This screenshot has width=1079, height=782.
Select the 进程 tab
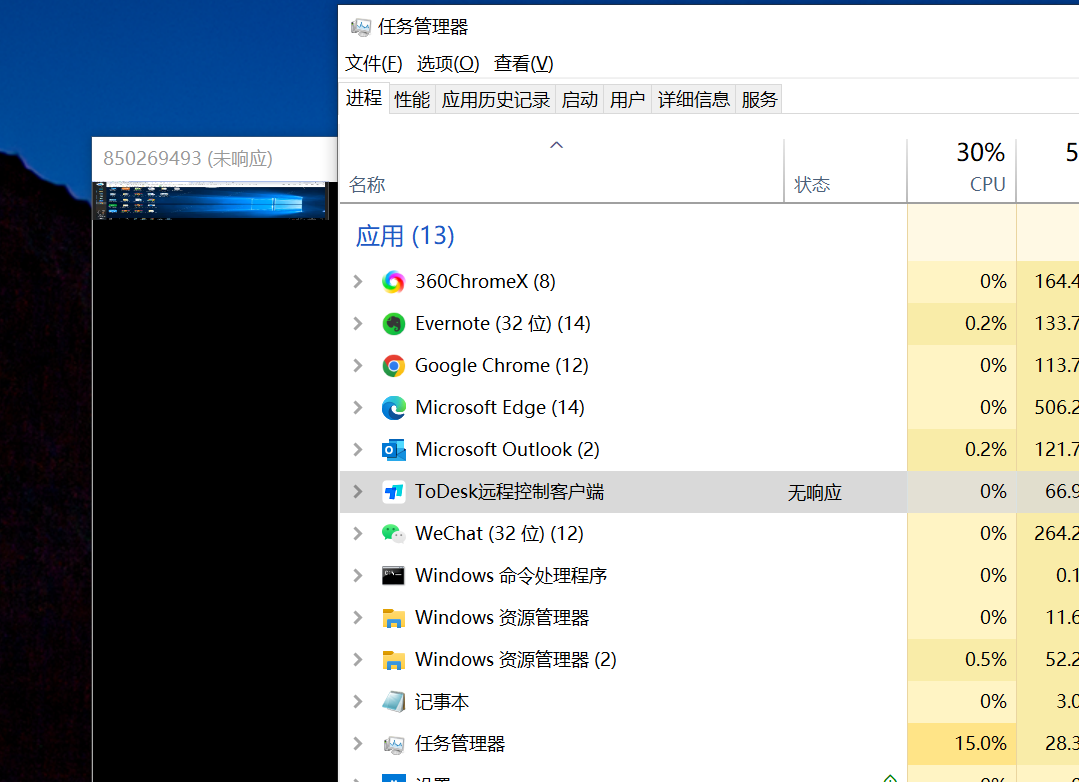[364, 98]
